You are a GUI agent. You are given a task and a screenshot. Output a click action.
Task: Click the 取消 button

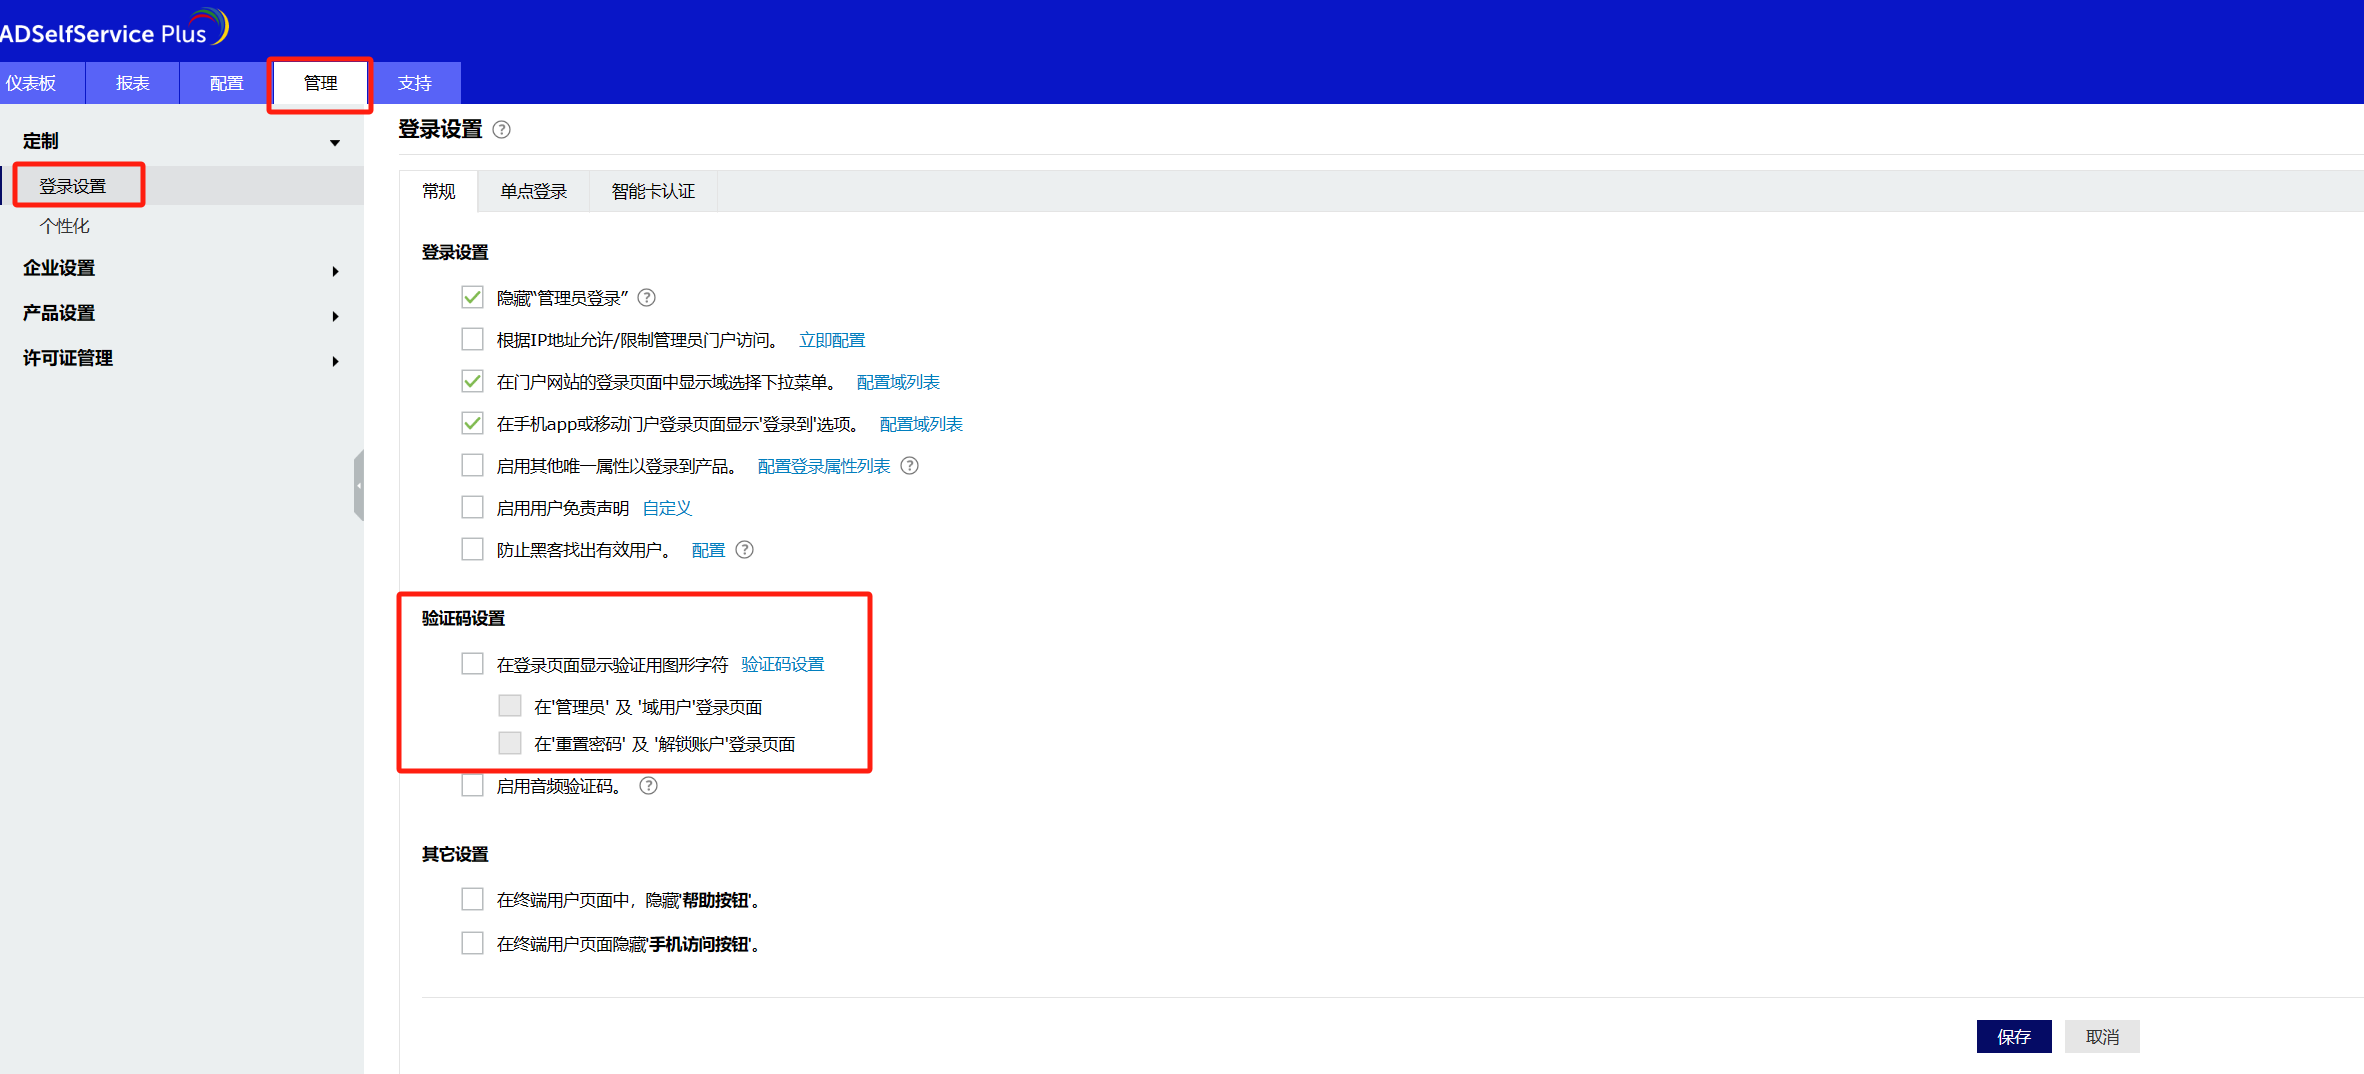(2101, 1037)
